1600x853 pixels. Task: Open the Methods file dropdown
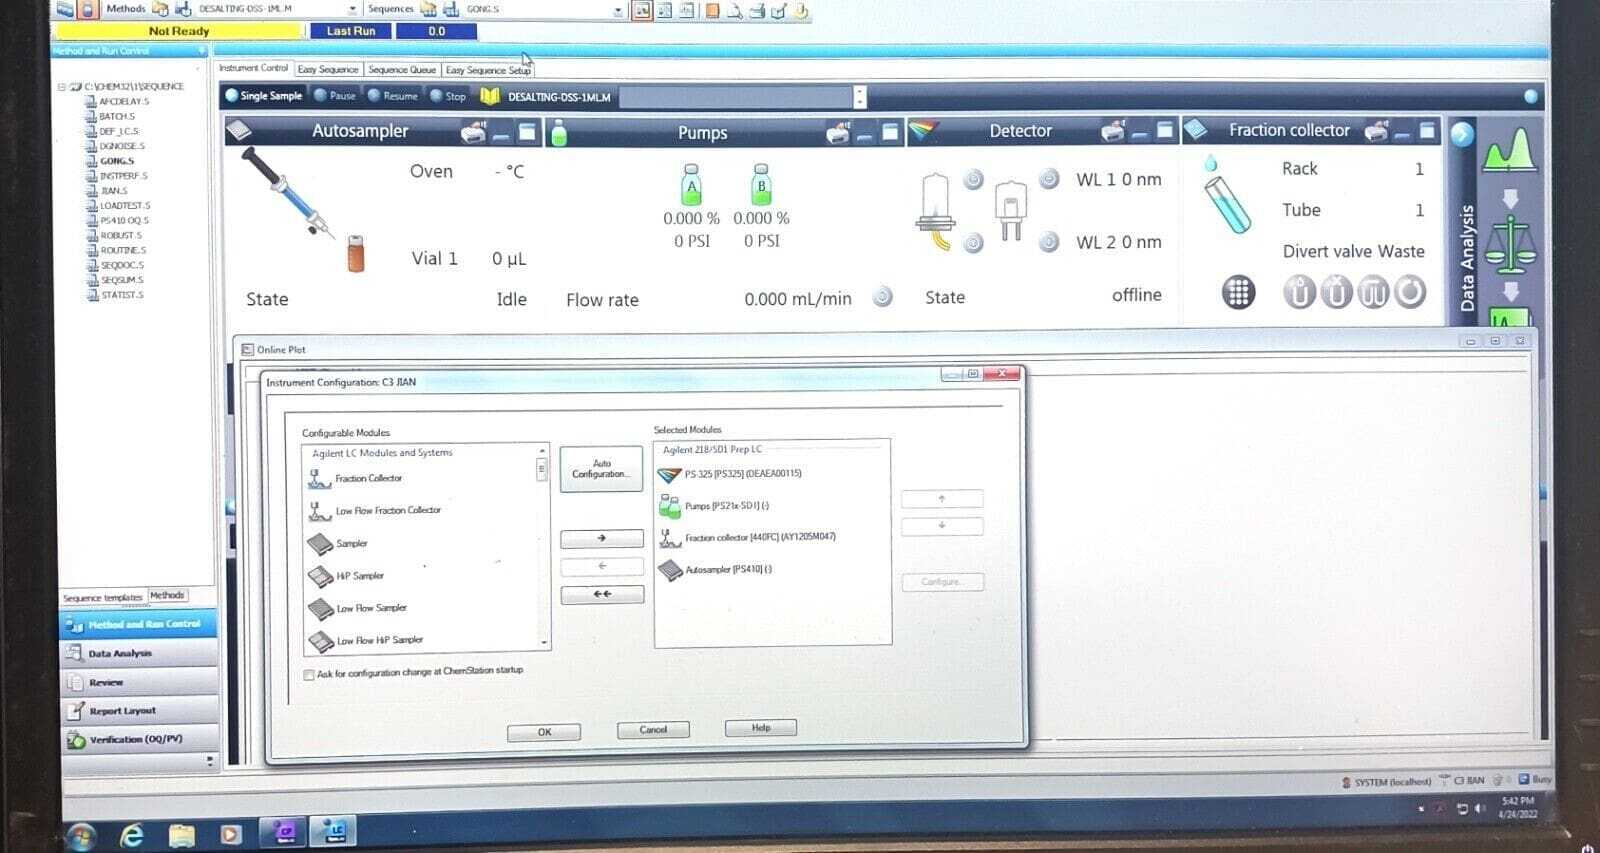pos(352,10)
